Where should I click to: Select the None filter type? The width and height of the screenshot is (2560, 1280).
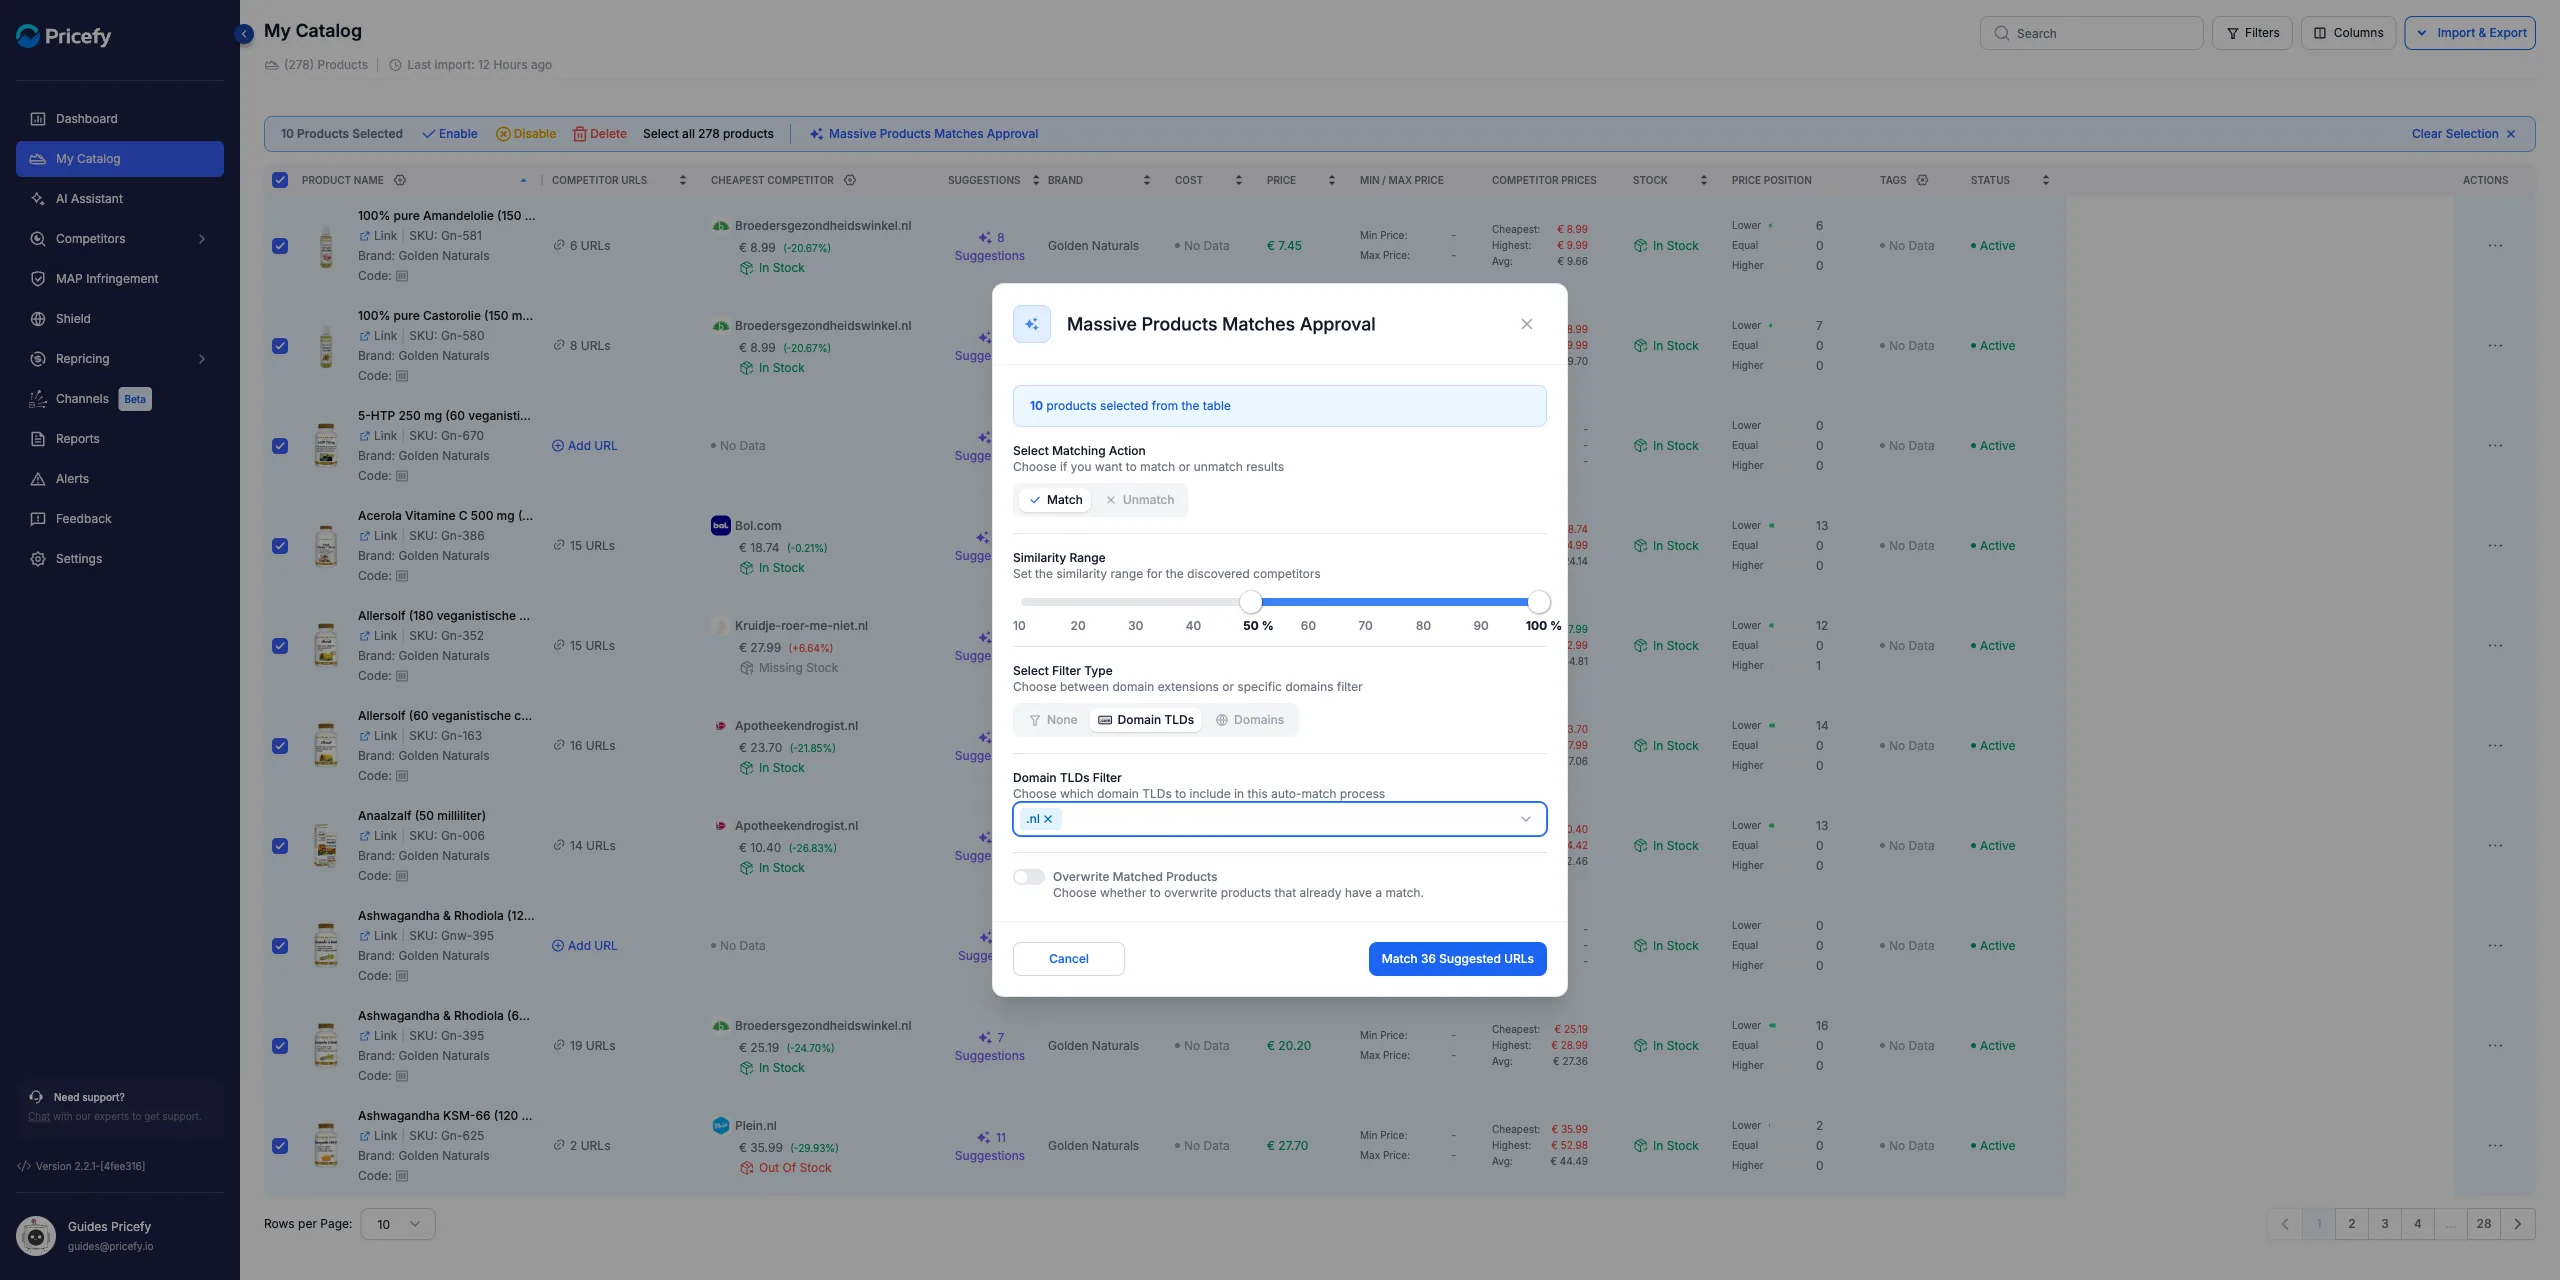coord(1053,720)
